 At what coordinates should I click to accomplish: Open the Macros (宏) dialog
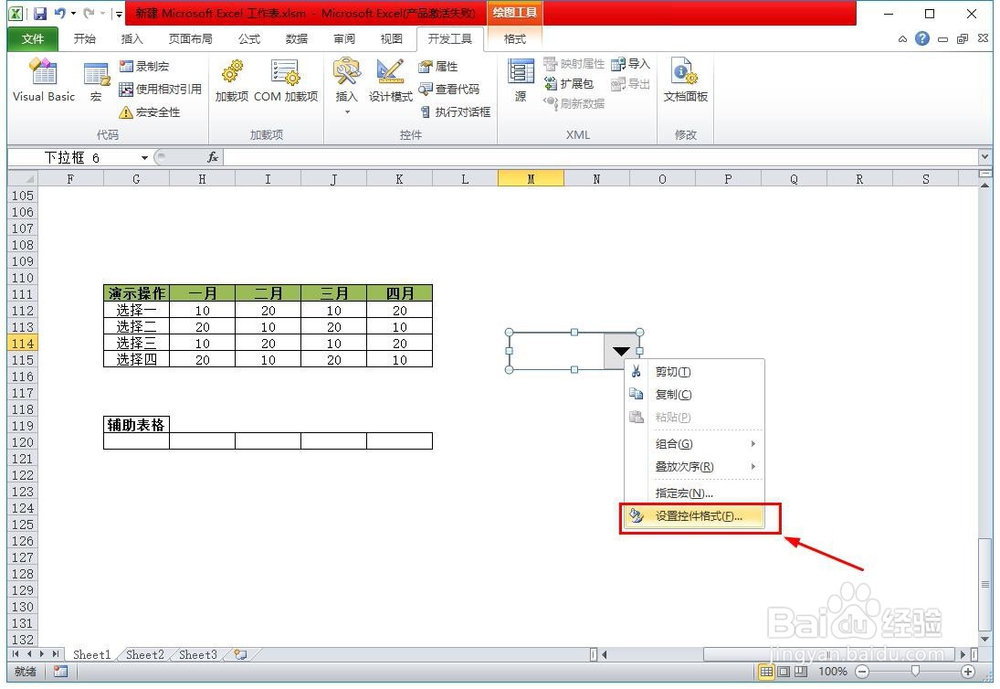pos(96,81)
